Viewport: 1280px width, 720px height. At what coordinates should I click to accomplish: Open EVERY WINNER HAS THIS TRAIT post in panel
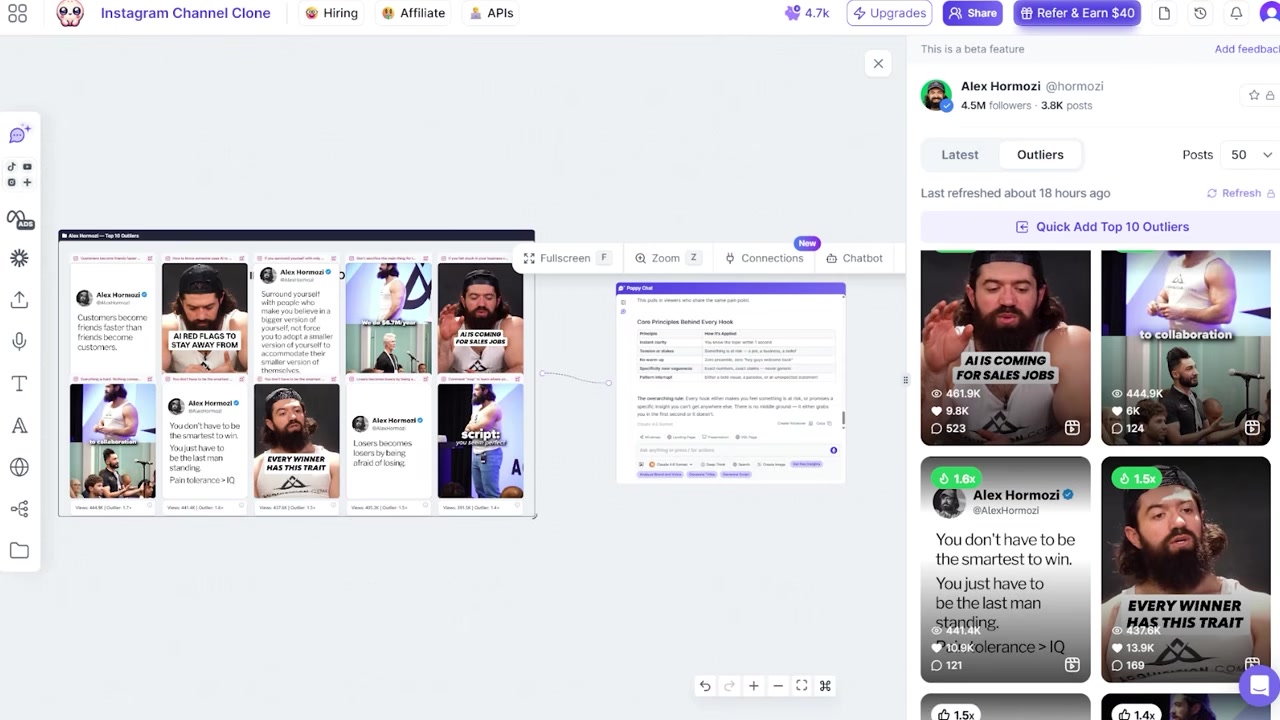tap(1185, 570)
